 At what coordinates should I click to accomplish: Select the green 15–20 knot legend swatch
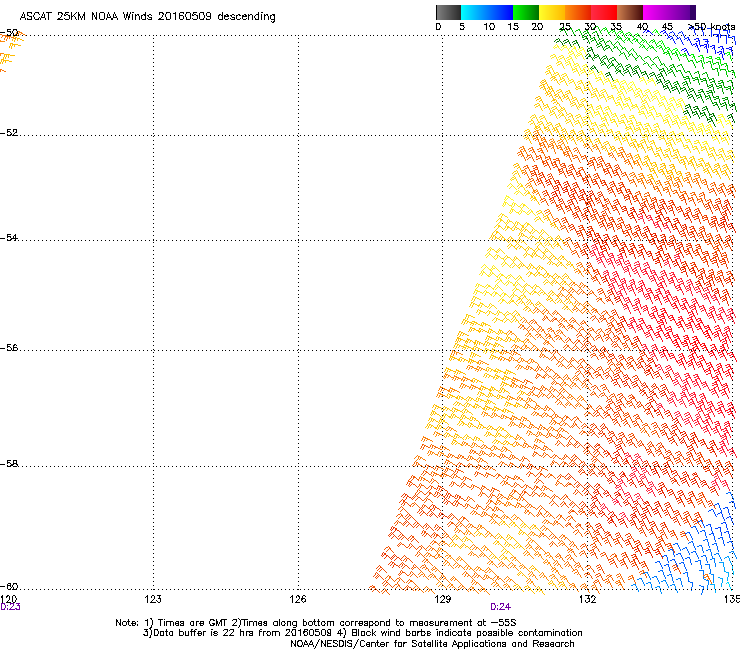click(x=526, y=12)
